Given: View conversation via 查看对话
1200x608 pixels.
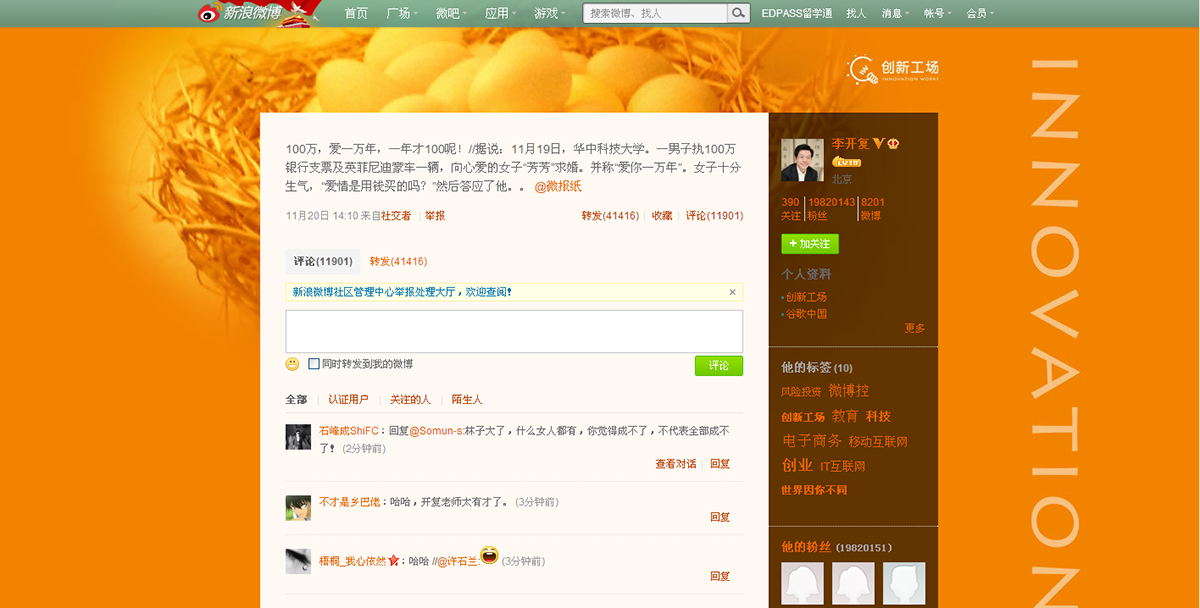Looking at the screenshot, I should (x=676, y=464).
